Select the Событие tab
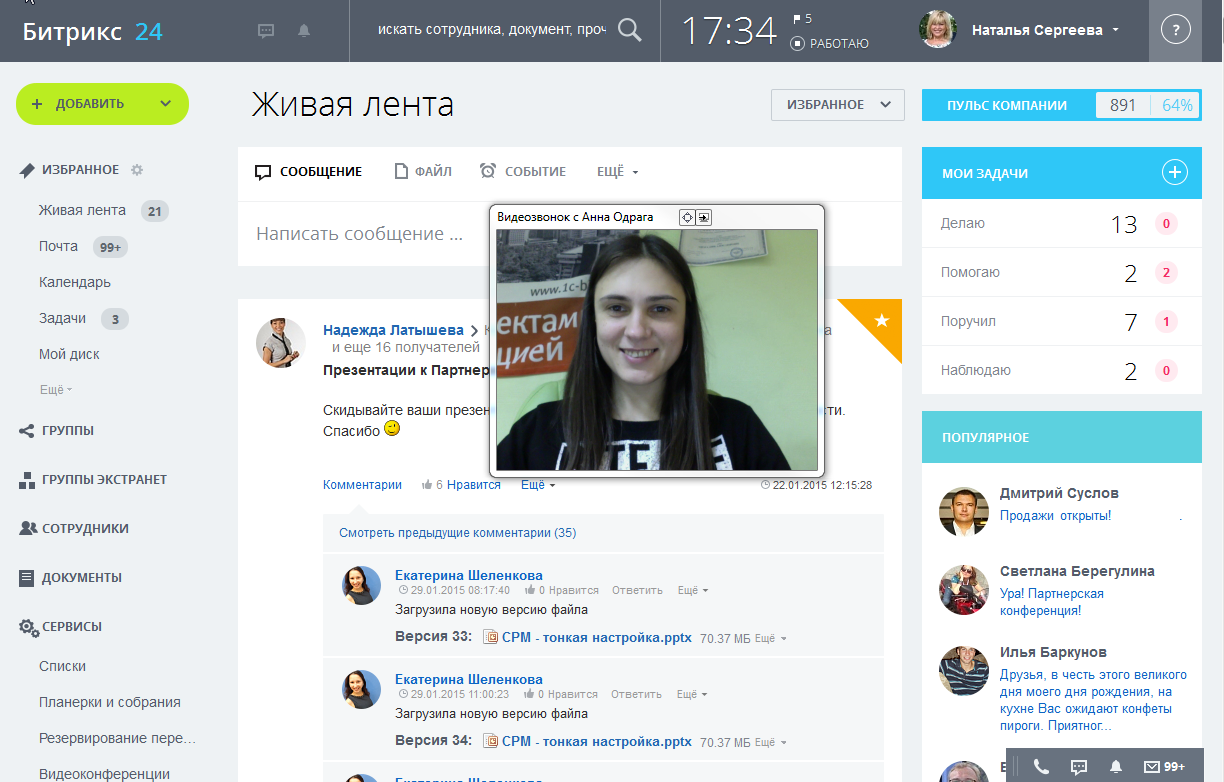The height and width of the screenshot is (782, 1224). (523, 172)
